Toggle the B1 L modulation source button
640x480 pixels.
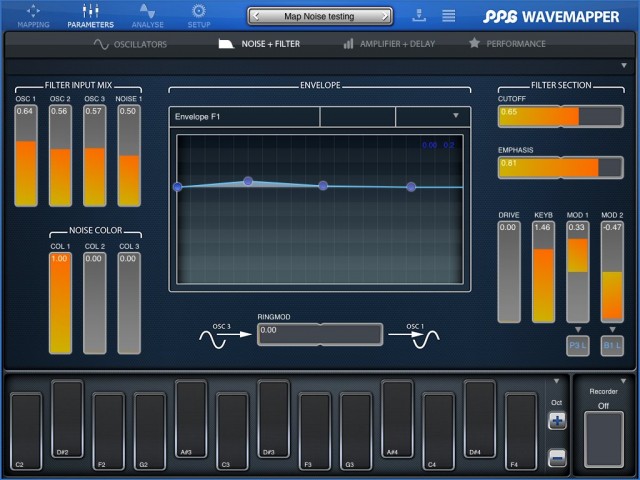coord(612,346)
